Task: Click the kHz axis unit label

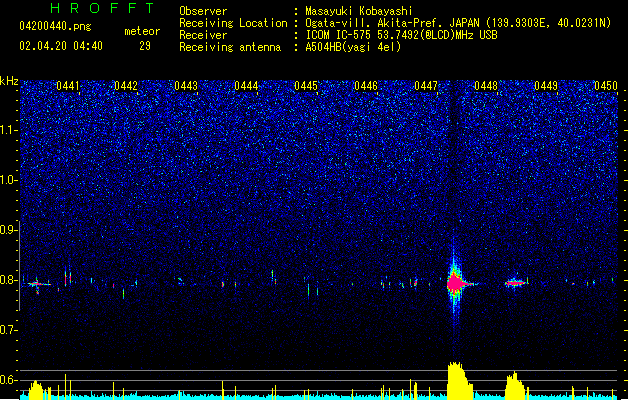Action: pos(9,81)
